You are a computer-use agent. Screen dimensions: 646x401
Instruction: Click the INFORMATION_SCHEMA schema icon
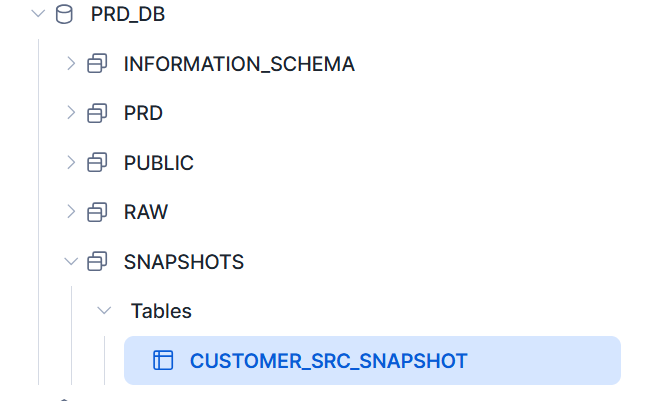(x=97, y=64)
